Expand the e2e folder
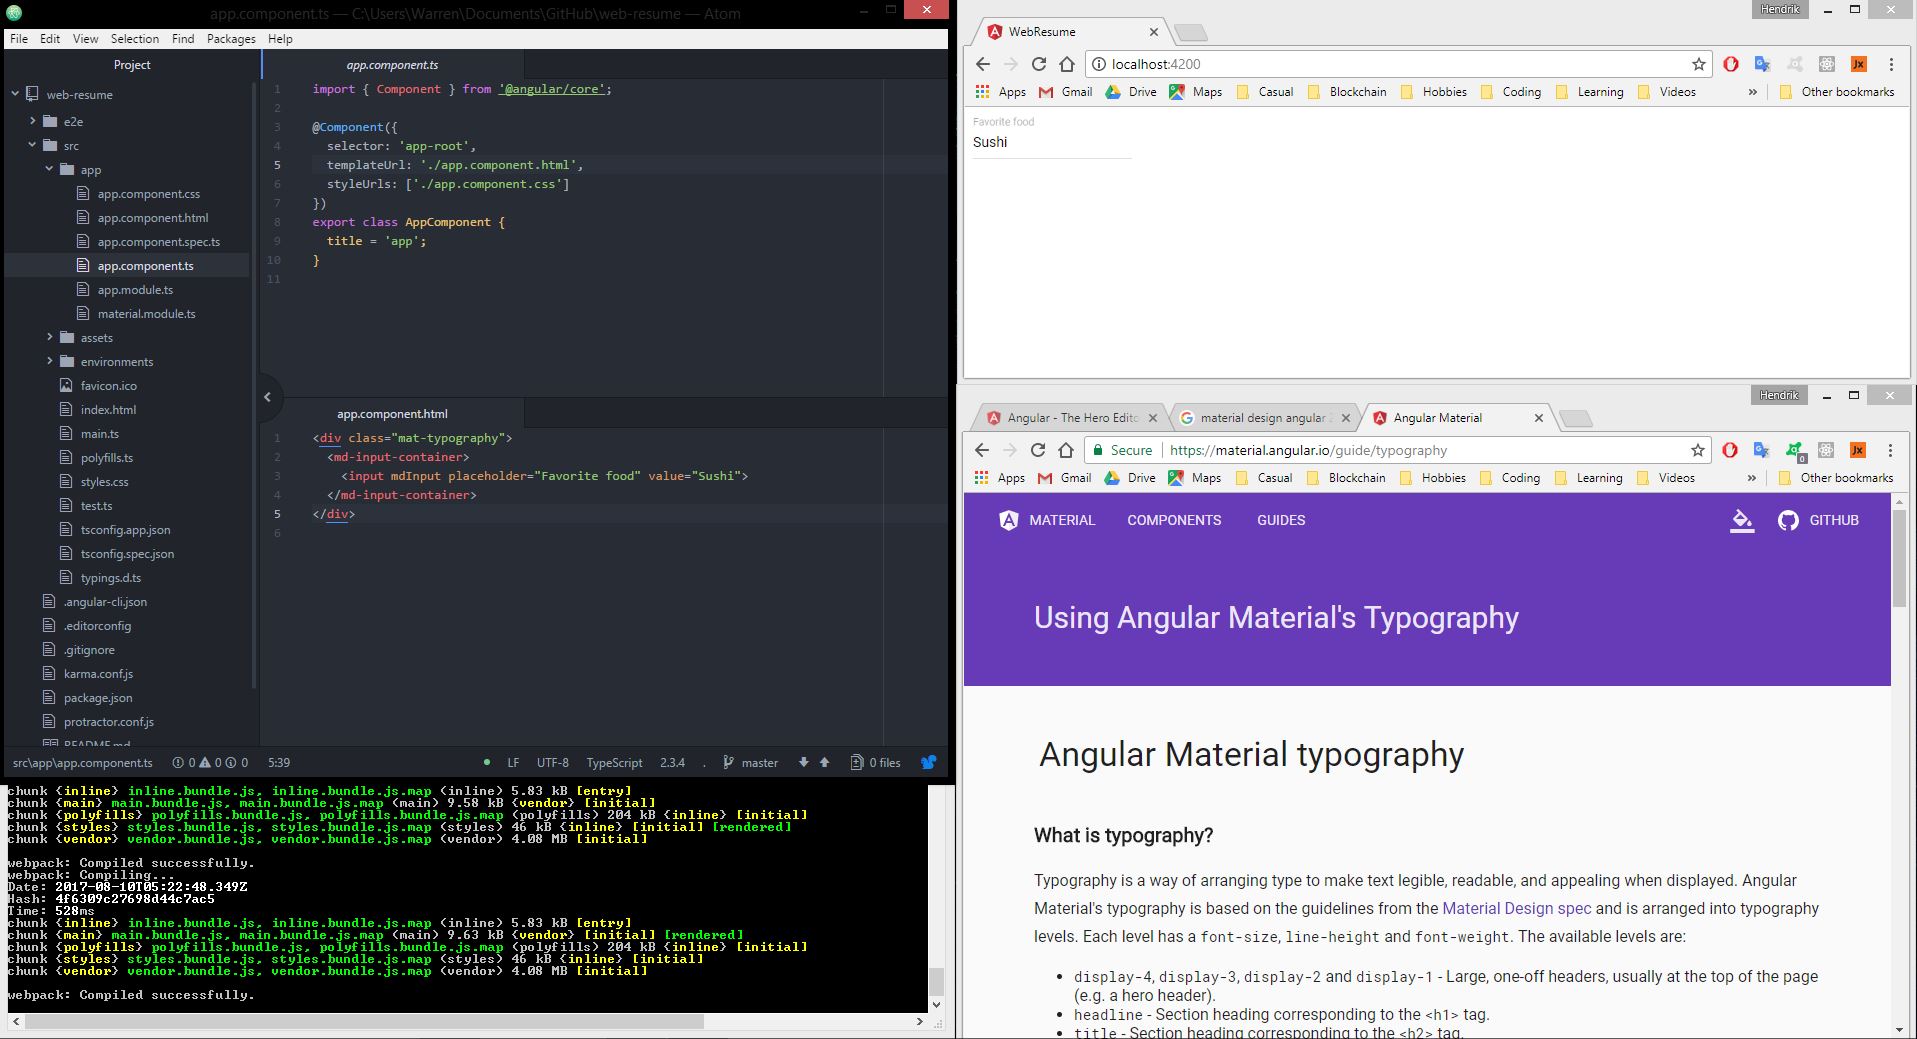1917x1039 pixels. pyautogui.click(x=33, y=121)
